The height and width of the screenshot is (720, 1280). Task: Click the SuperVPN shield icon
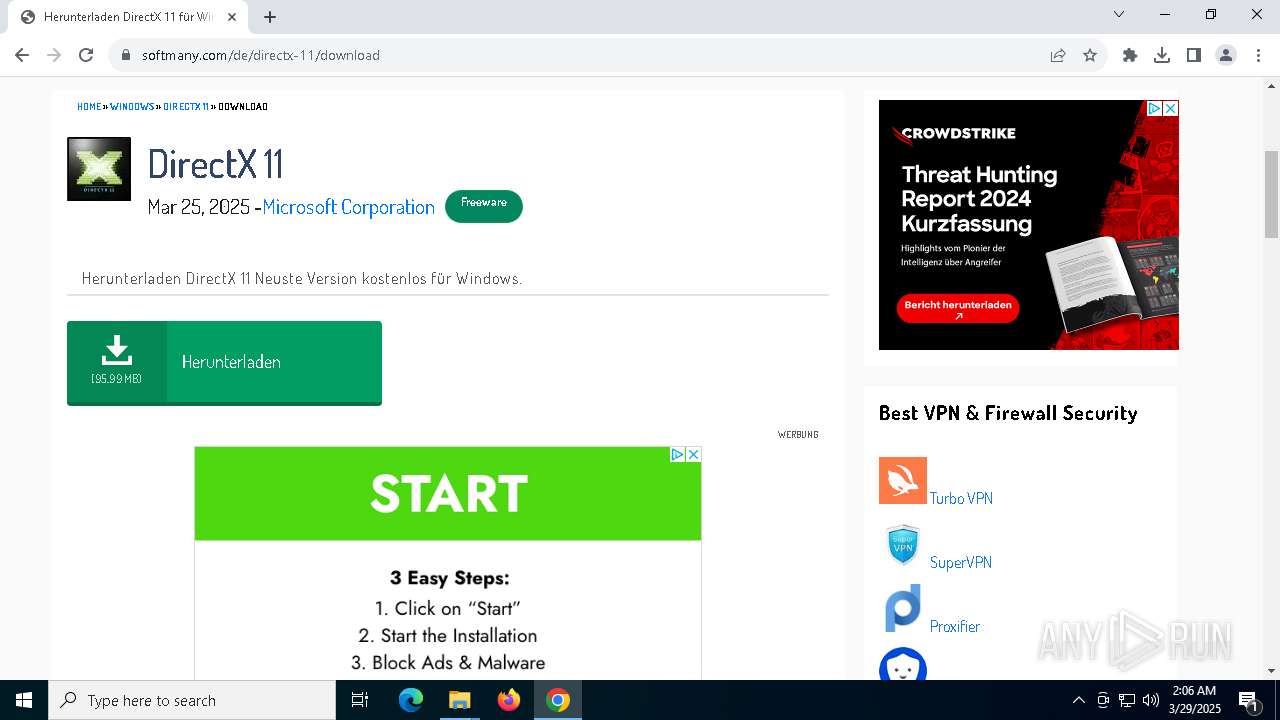(903, 545)
